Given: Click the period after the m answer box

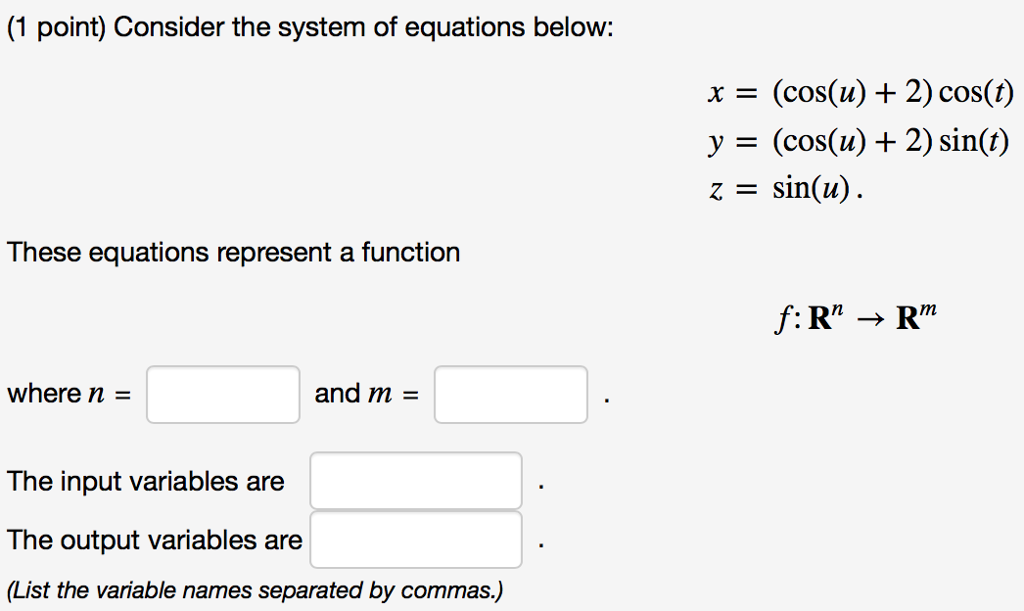Looking at the screenshot, I should coord(606,400).
